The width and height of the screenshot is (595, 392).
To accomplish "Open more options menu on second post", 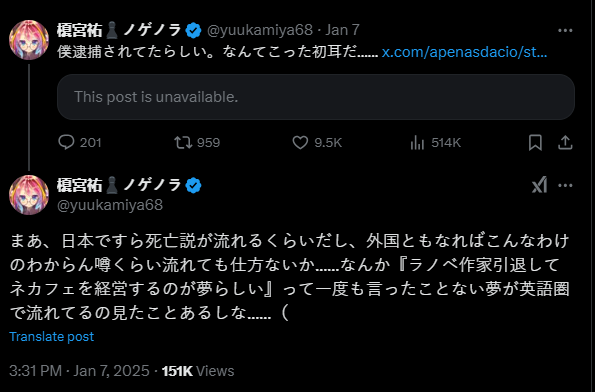I will tap(565, 185).
